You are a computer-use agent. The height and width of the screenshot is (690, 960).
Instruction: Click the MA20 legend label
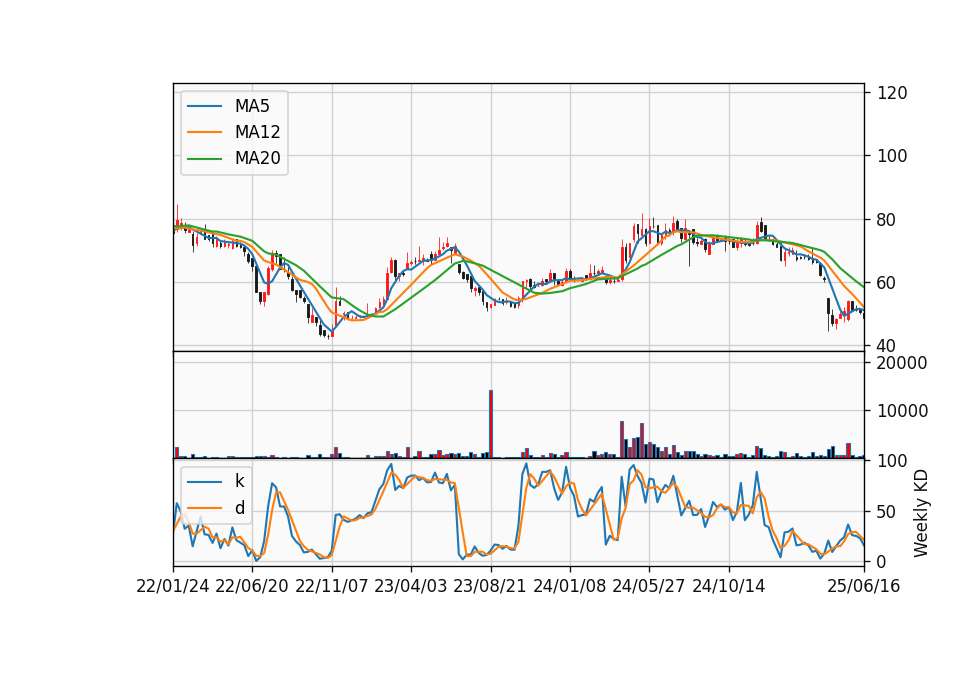(x=257, y=159)
